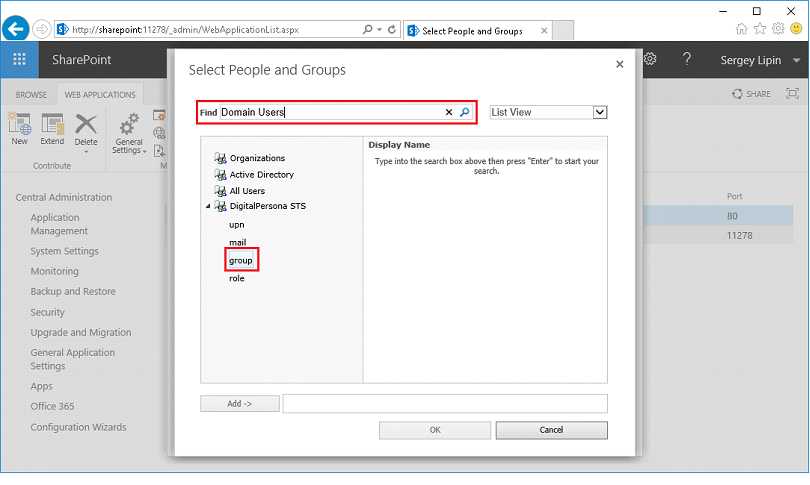
Task: Click the browser back arrow button
Action: tap(15, 30)
